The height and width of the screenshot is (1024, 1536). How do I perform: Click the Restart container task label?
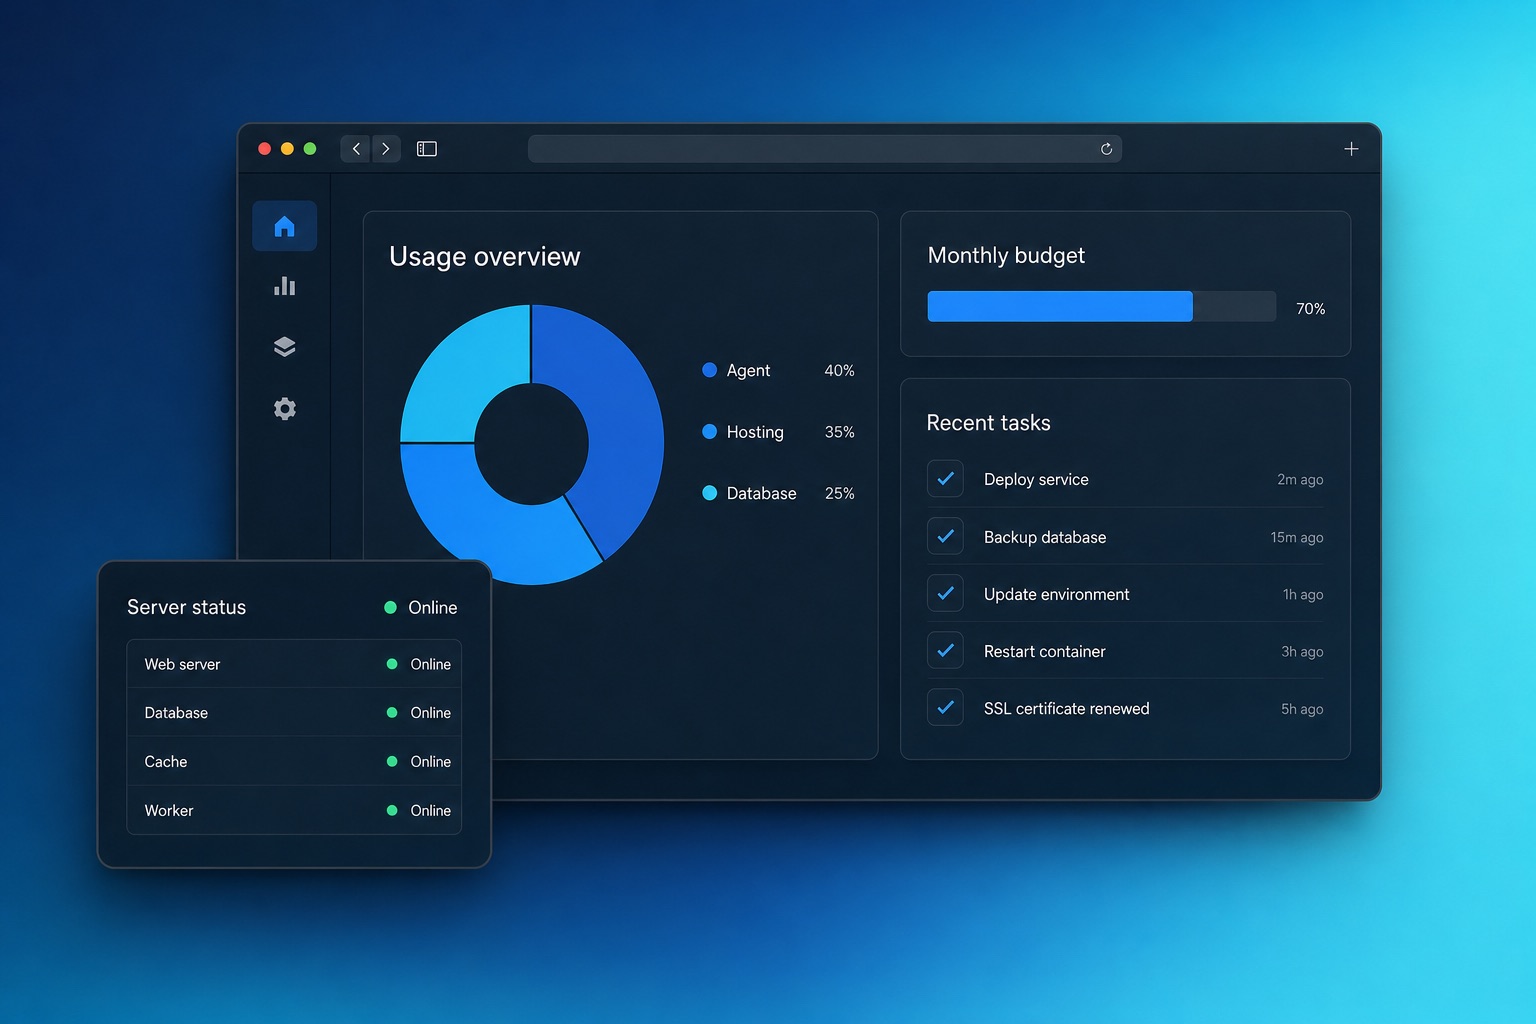1045,651
